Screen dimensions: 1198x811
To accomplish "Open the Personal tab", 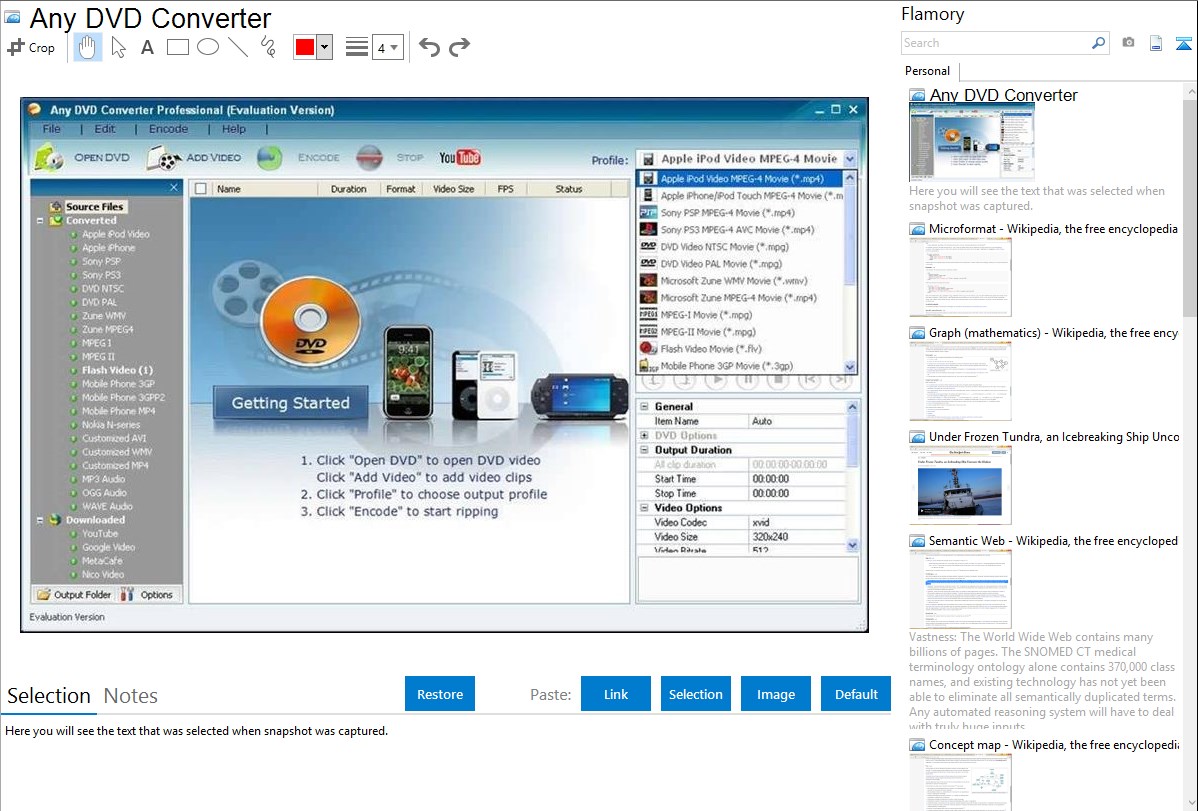I will 928,71.
